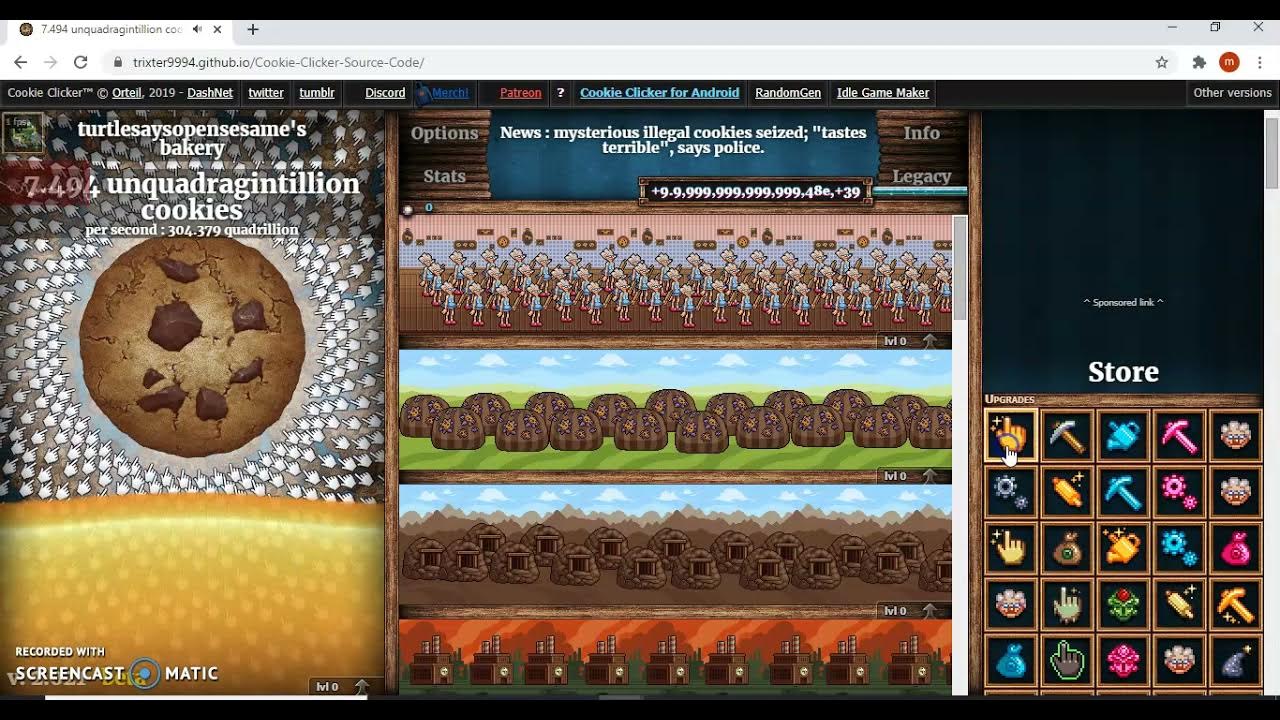Open the Stats menu
Image resolution: width=1280 pixels, height=720 pixels.
click(444, 176)
